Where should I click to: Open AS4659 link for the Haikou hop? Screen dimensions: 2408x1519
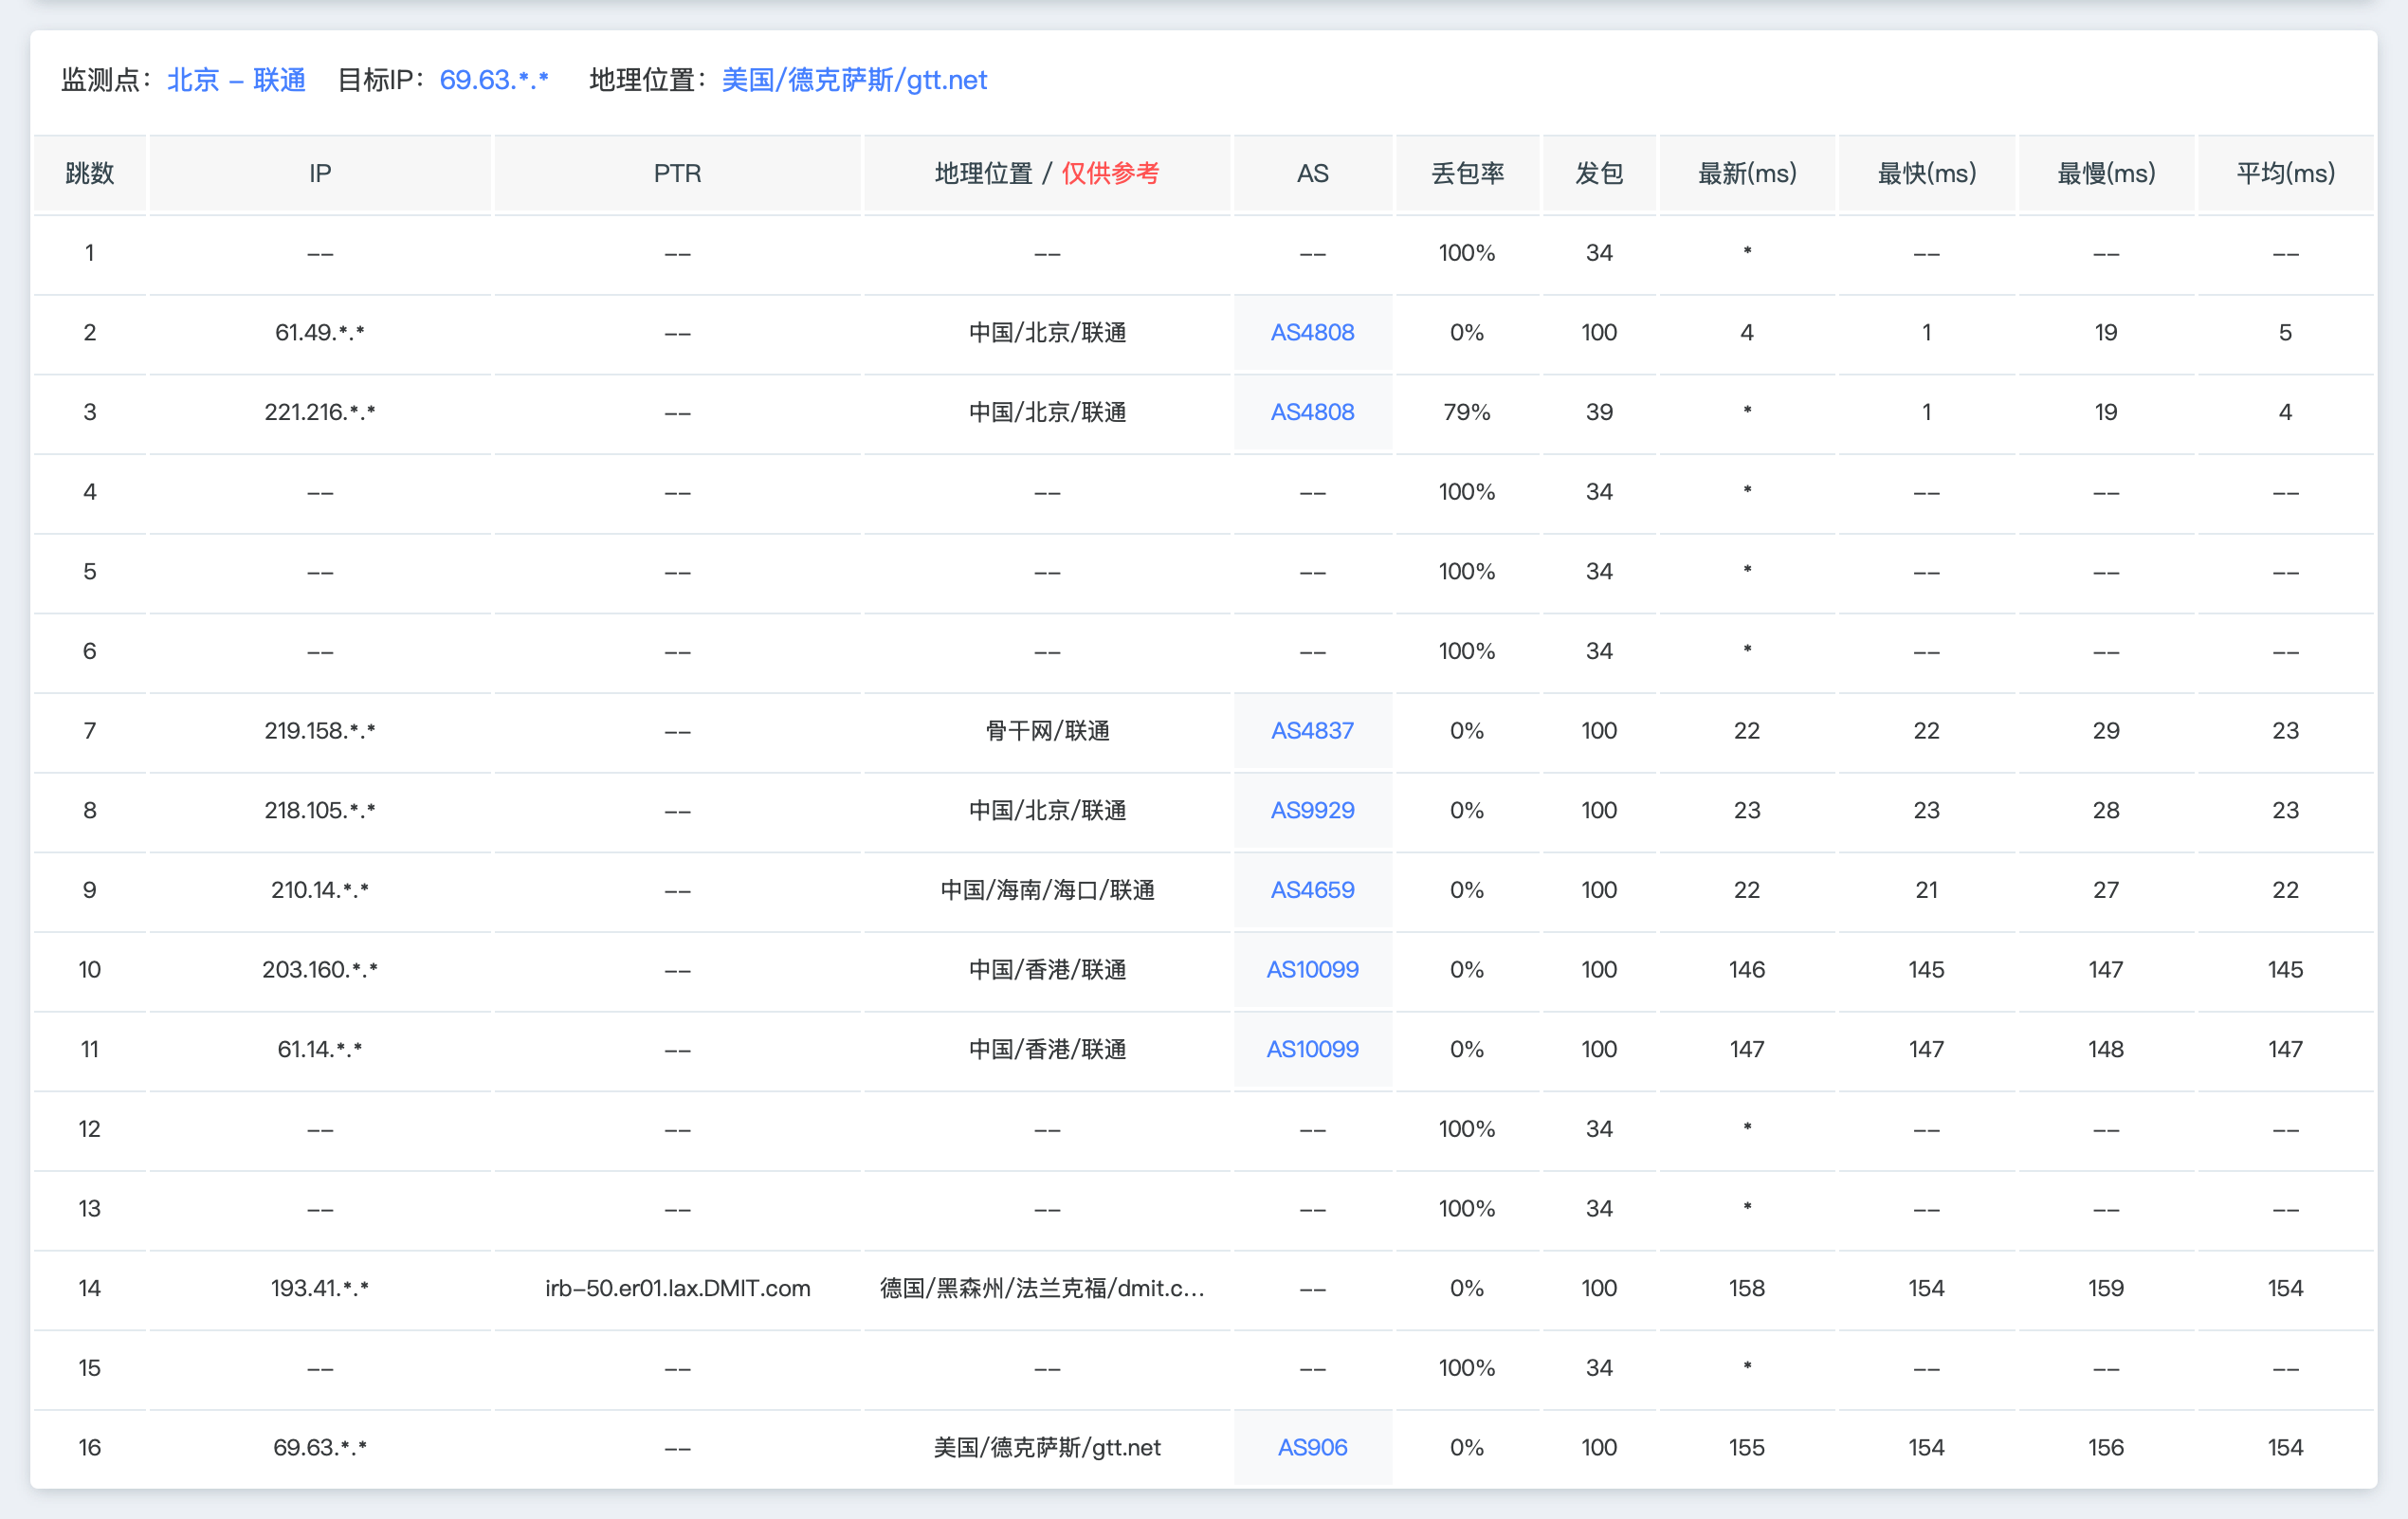[x=1312, y=890]
